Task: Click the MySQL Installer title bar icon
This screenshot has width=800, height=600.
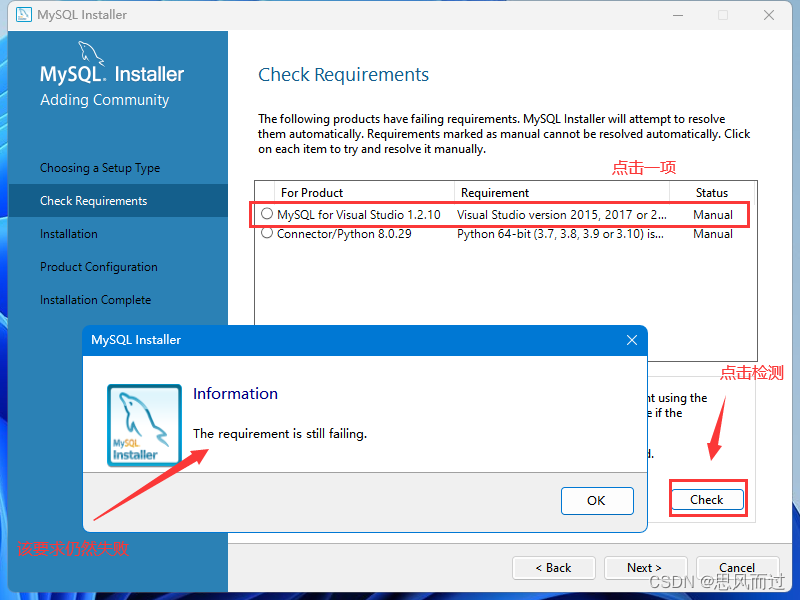Action: click(x=23, y=15)
